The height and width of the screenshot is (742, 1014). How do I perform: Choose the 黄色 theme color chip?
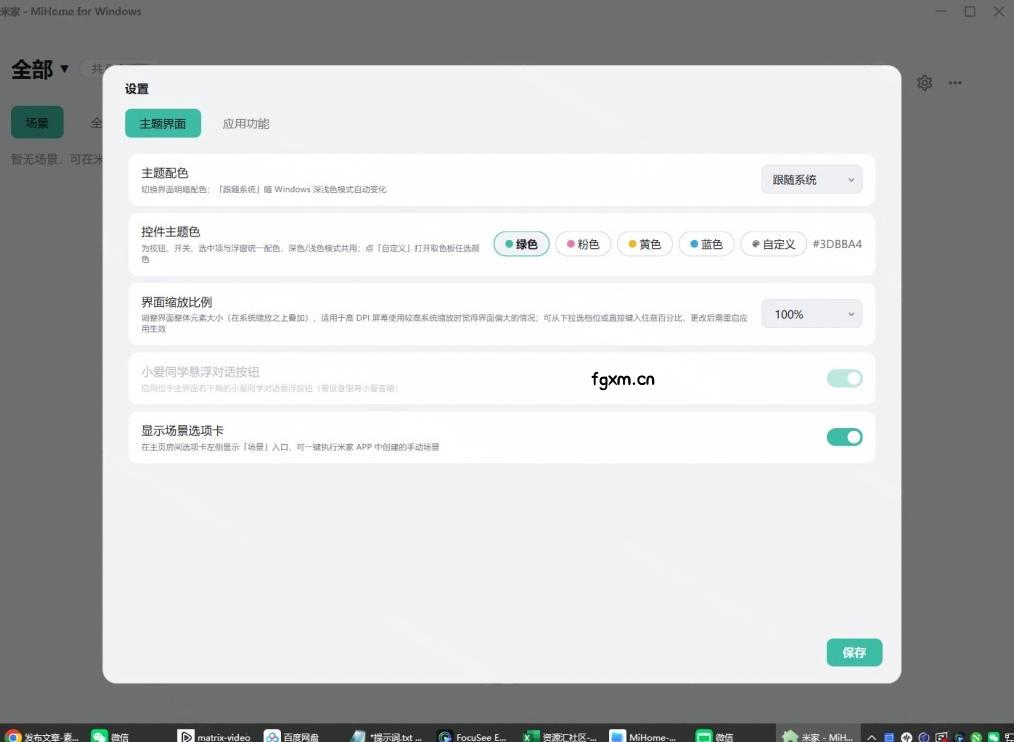645,244
